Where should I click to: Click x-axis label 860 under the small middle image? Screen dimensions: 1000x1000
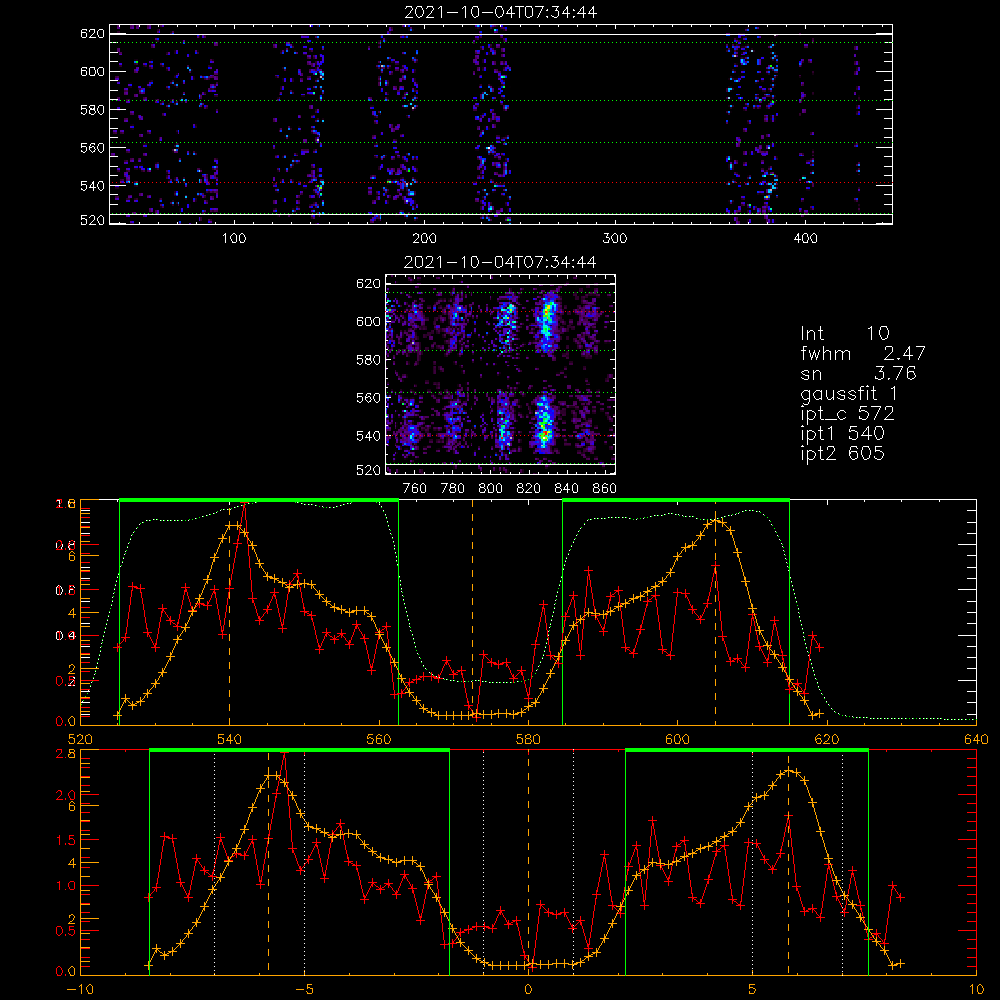pyautogui.click(x=605, y=489)
